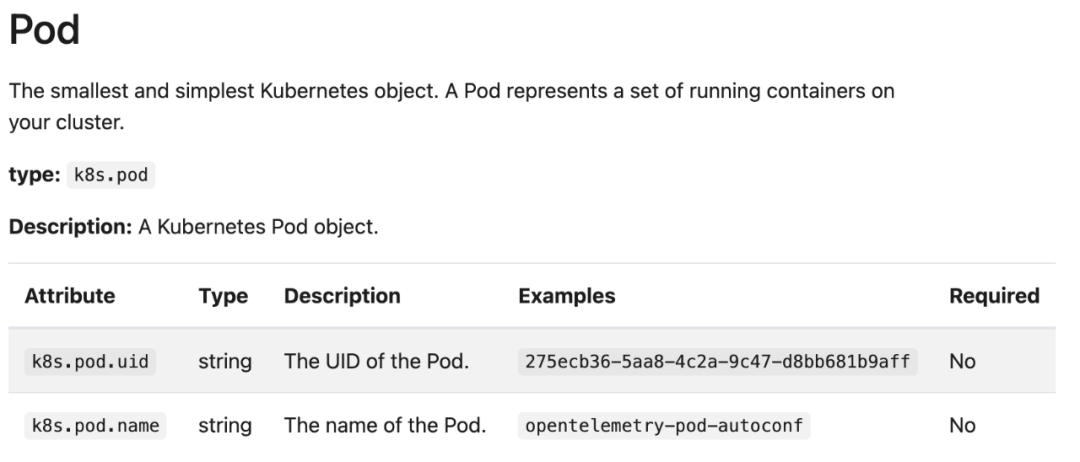This screenshot has height=462, width=1080.
Task: Click 'The name of the Pod.' description
Action: click(385, 426)
